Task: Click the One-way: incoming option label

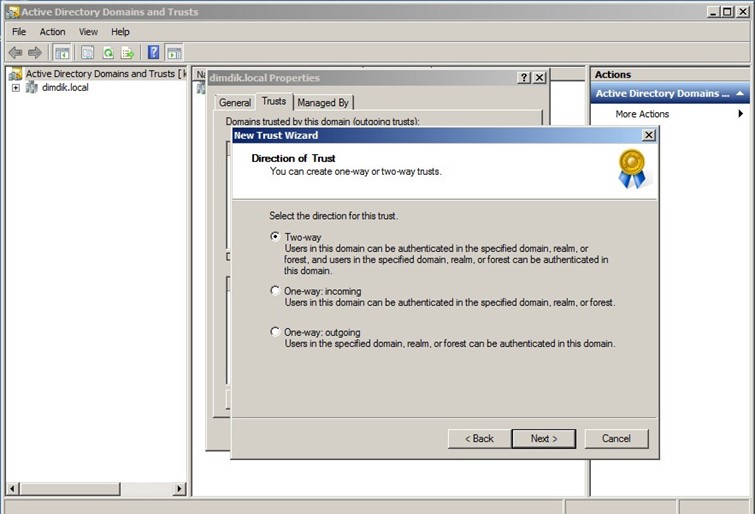Action: (322, 291)
